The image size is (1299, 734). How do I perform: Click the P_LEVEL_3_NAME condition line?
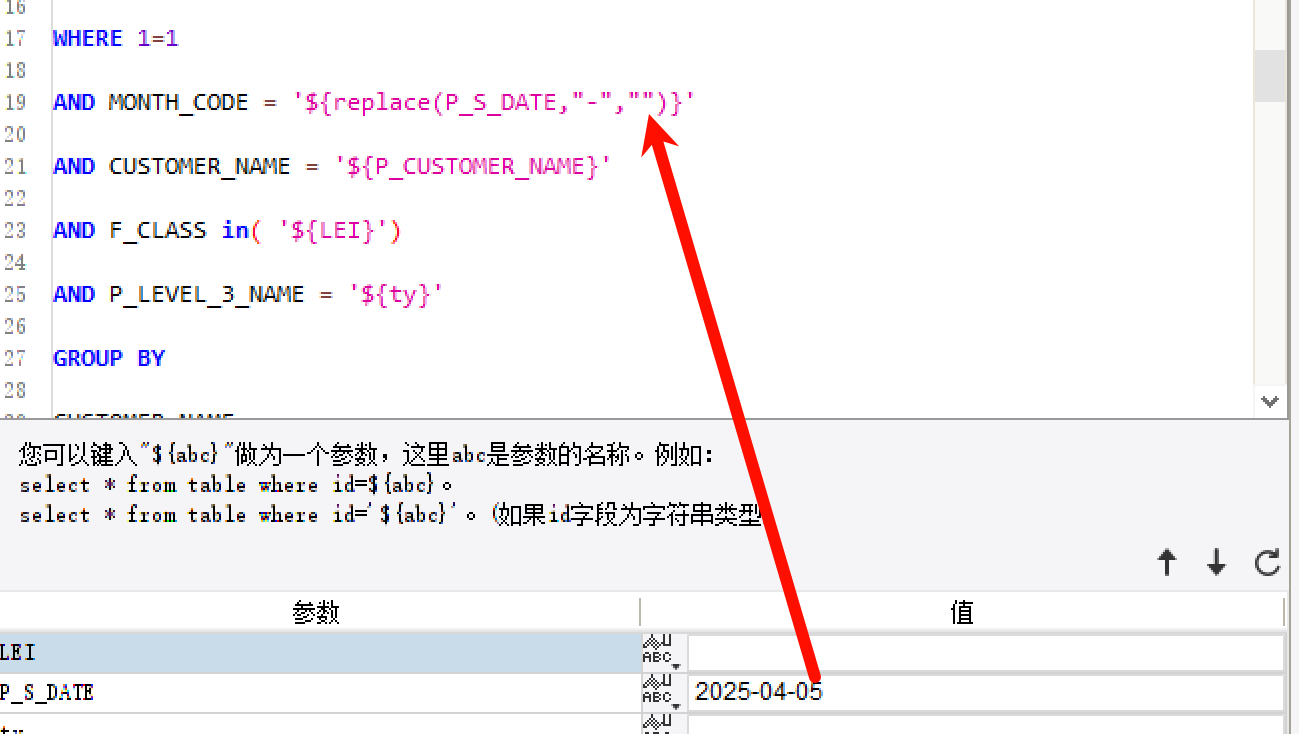(248, 294)
